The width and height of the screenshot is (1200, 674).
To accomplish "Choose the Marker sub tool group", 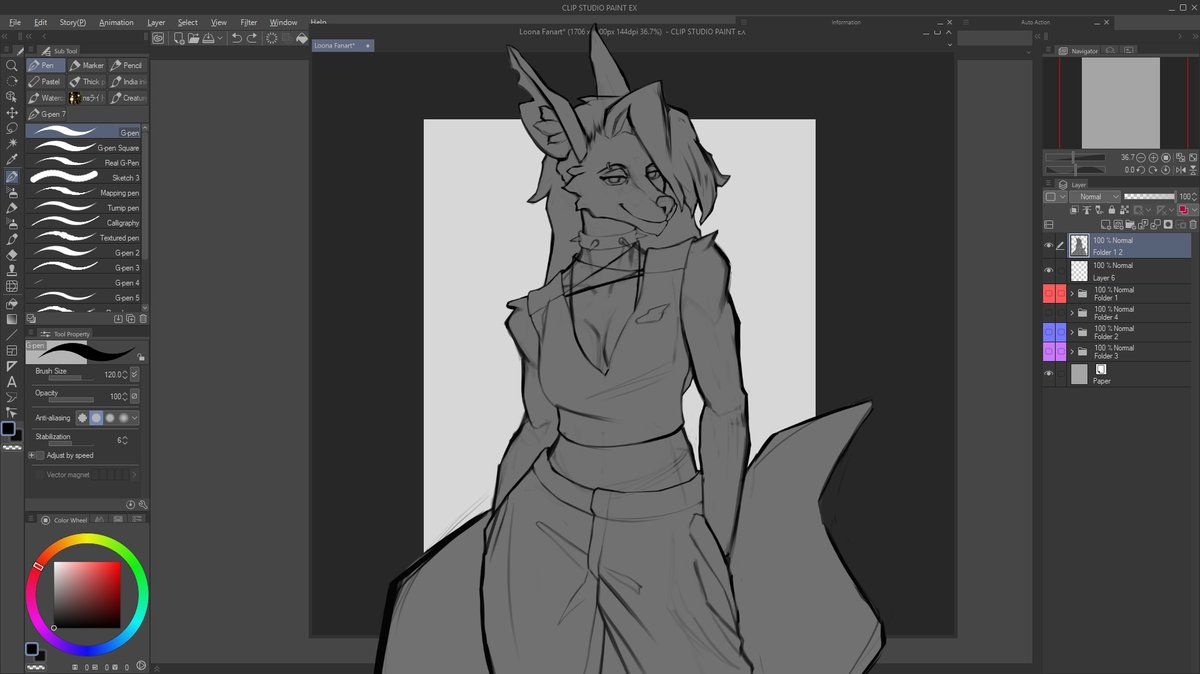I will (87, 65).
